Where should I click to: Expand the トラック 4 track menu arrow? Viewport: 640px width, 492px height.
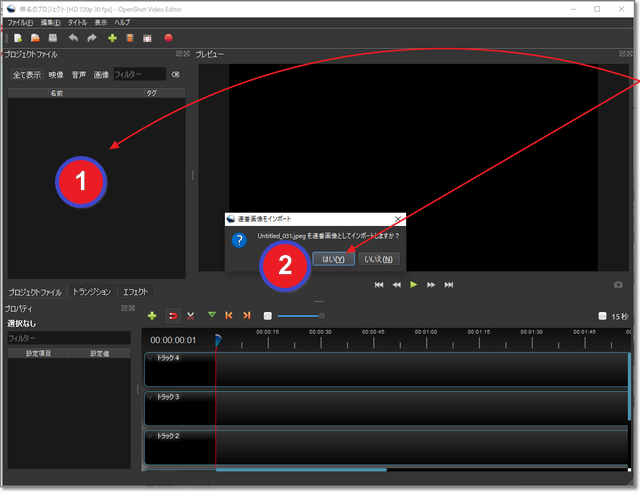tap(151, 357)
